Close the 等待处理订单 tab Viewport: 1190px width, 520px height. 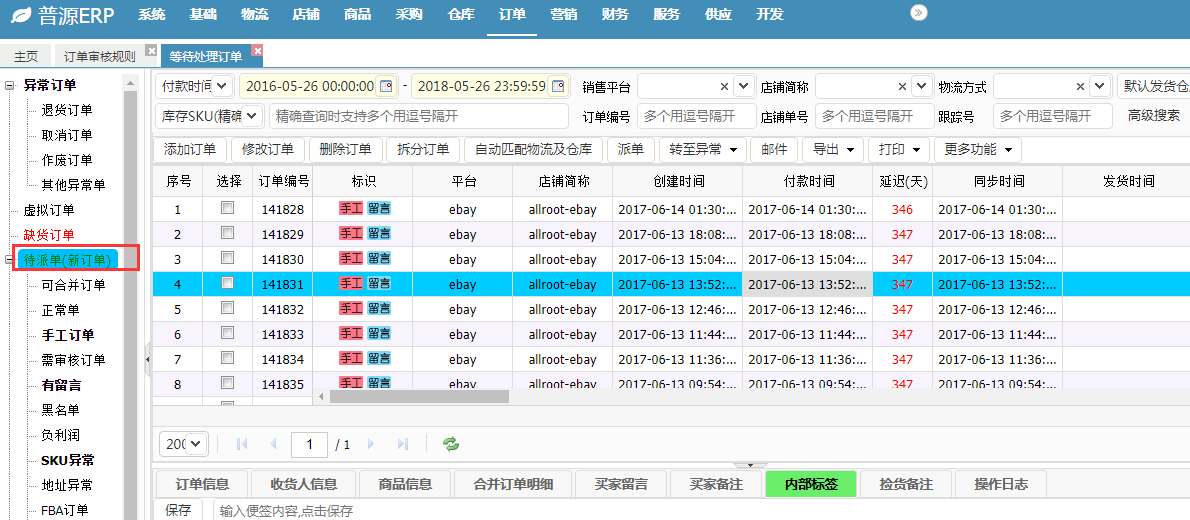click(x=257, y=50)
